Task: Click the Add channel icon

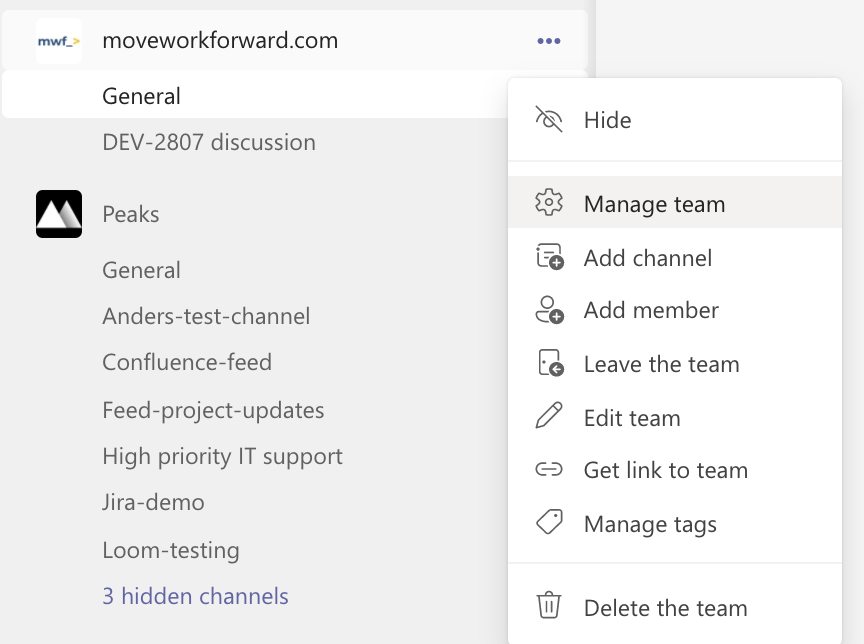Action: click(x=549, y=258)
